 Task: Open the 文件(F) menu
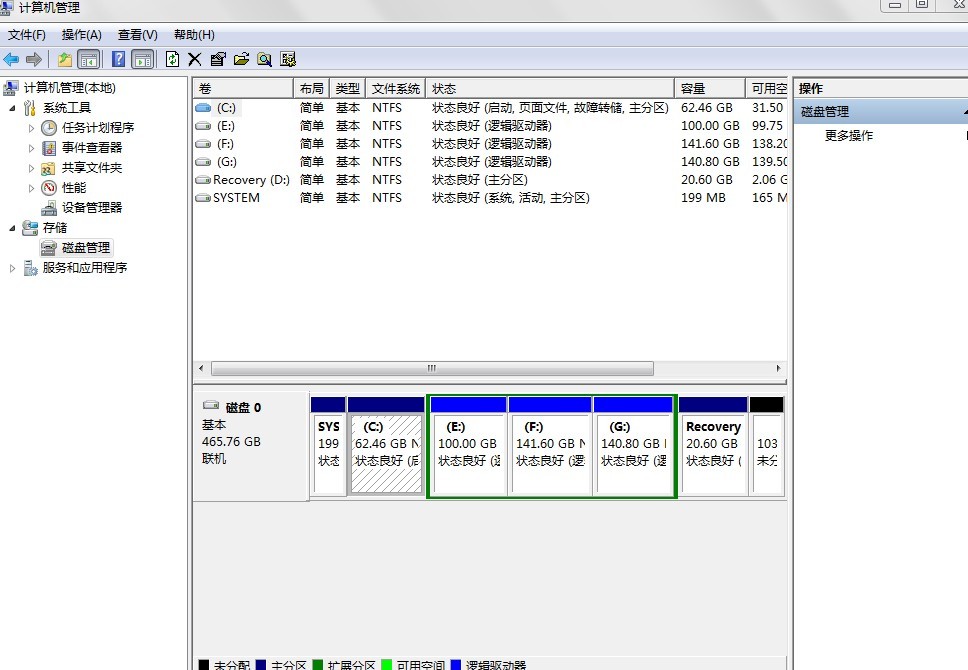click(27, 35)
